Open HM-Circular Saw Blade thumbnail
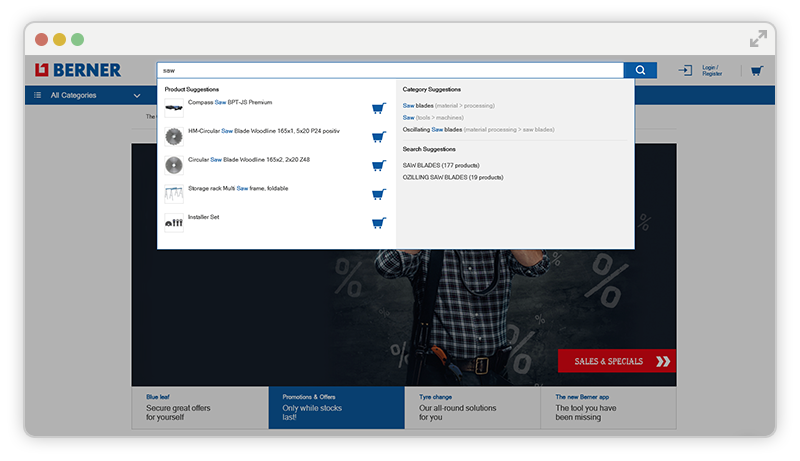The image size is (800, 461). click(174, 137)
